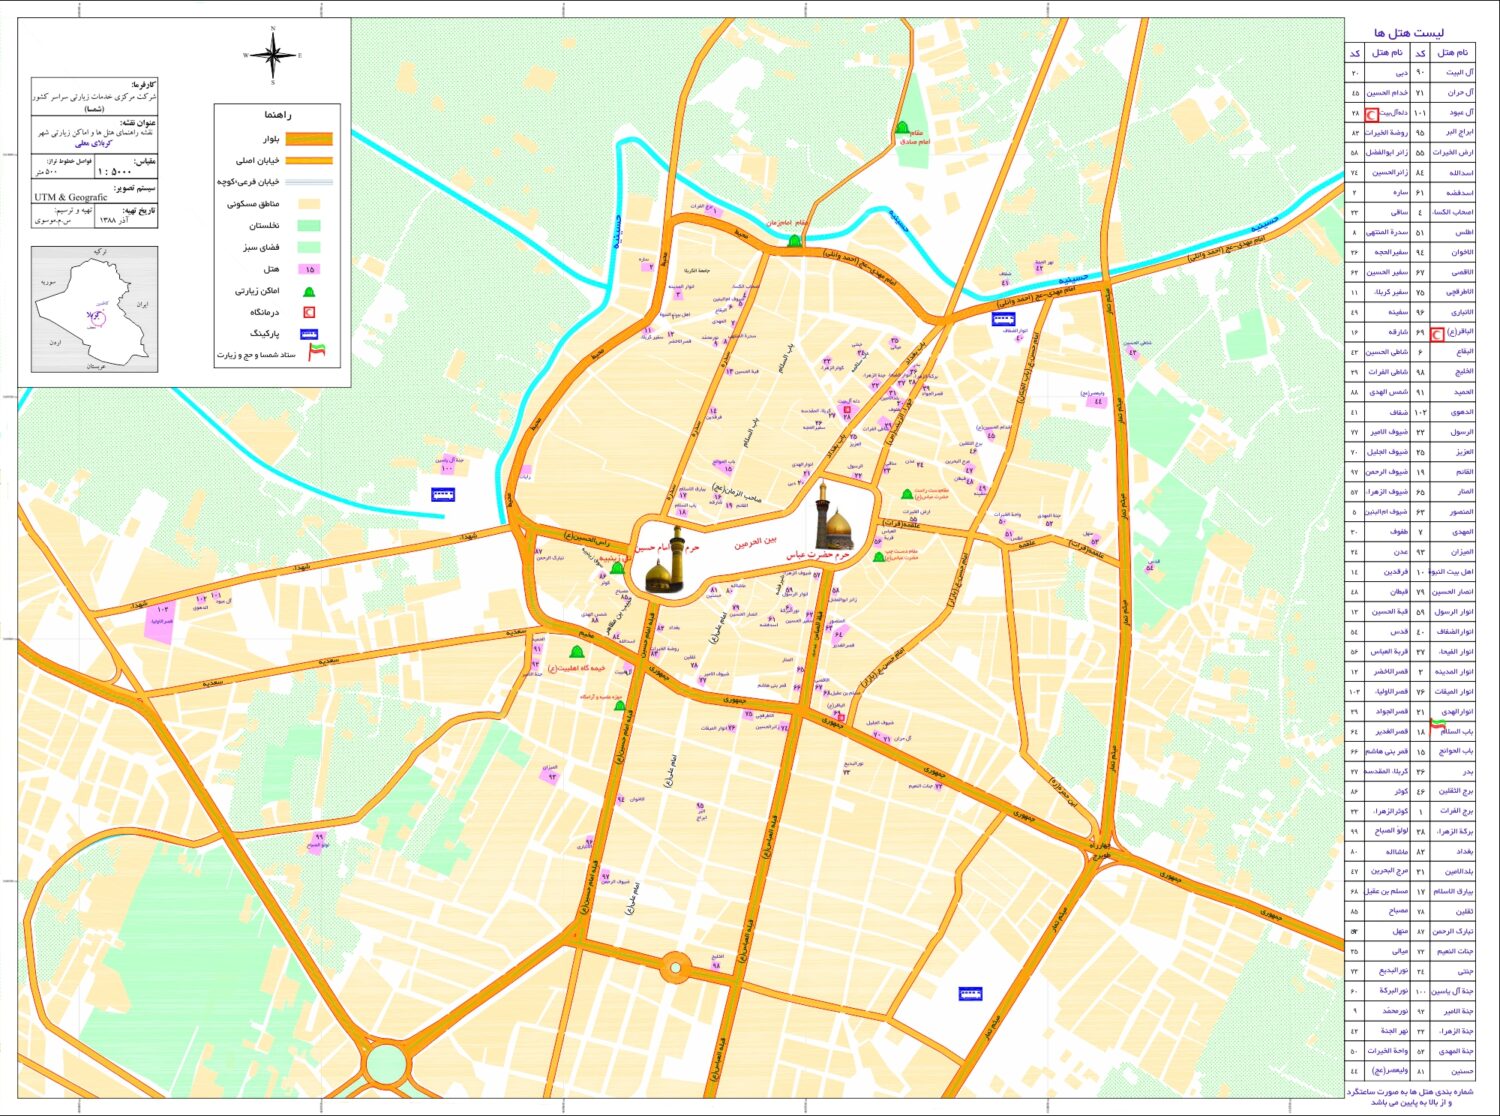
Task: Select the green pilgrimage-site icon in the legend
Action: [309, 292]
